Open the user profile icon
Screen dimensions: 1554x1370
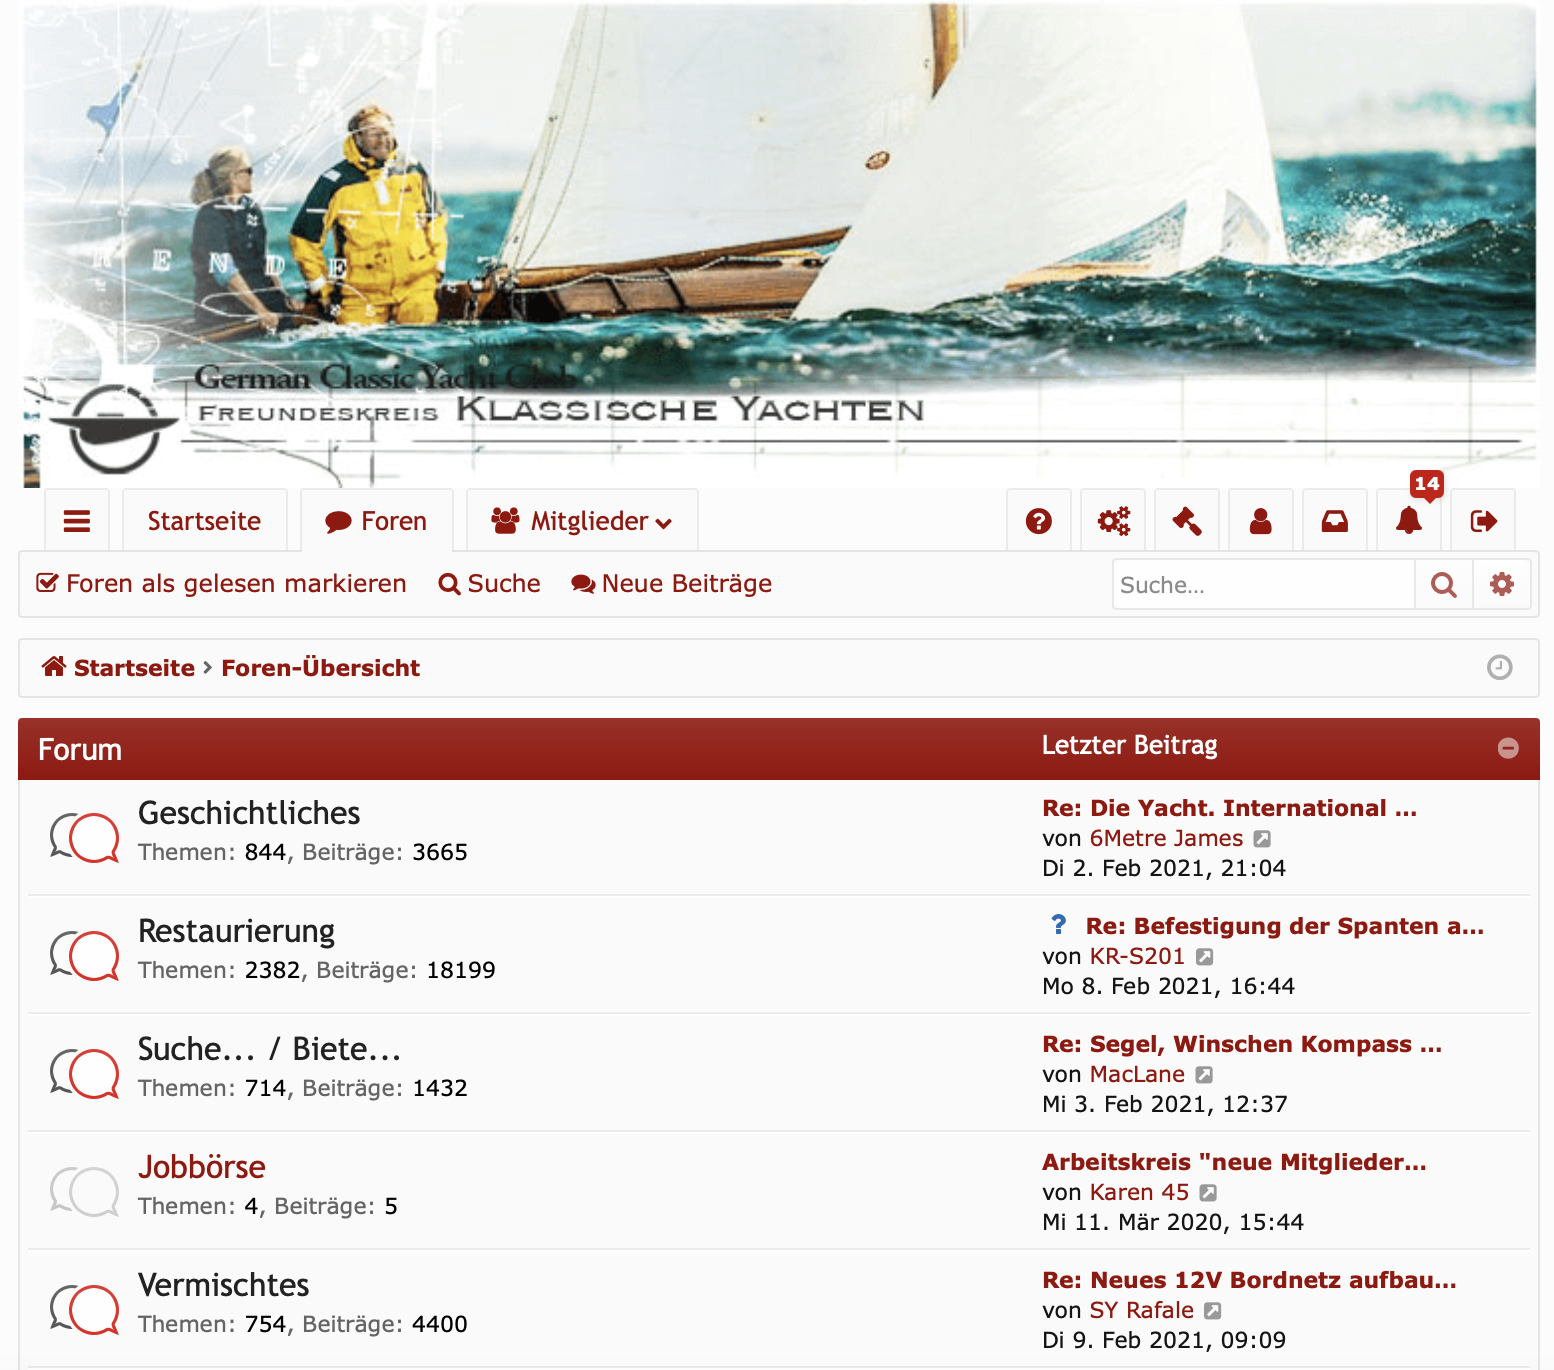click(x=1260, y=521)
